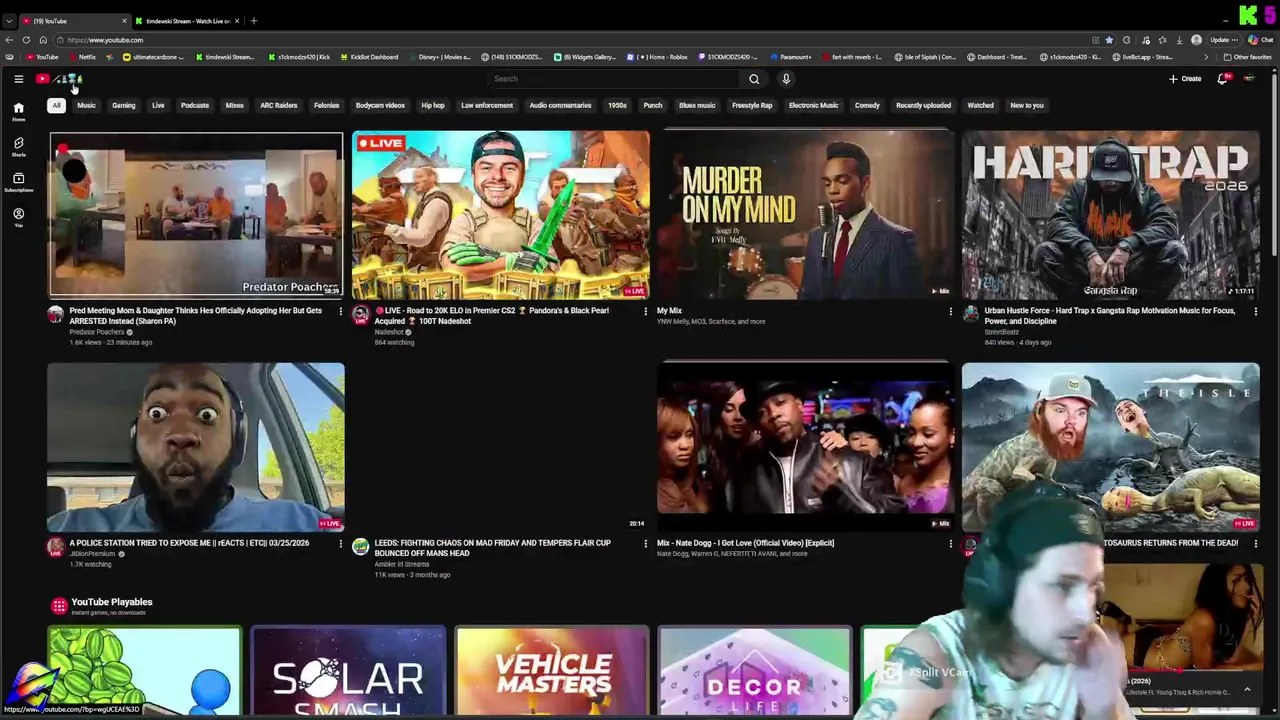The height and width of the screenshot is (720, 1280).
Task: Select the Live filter chip
Action: (158, 105)
